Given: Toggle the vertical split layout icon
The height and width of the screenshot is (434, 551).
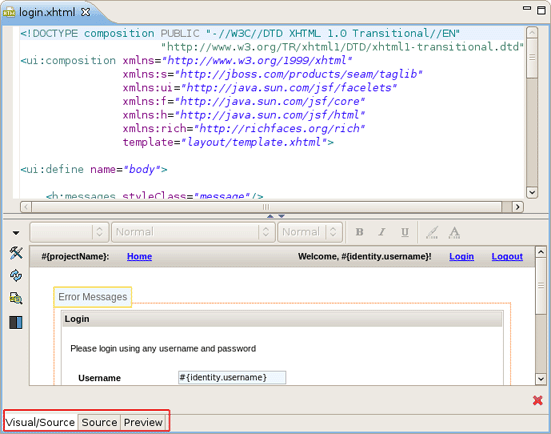Looking at the screenshot, I should [x=16, y=322].
